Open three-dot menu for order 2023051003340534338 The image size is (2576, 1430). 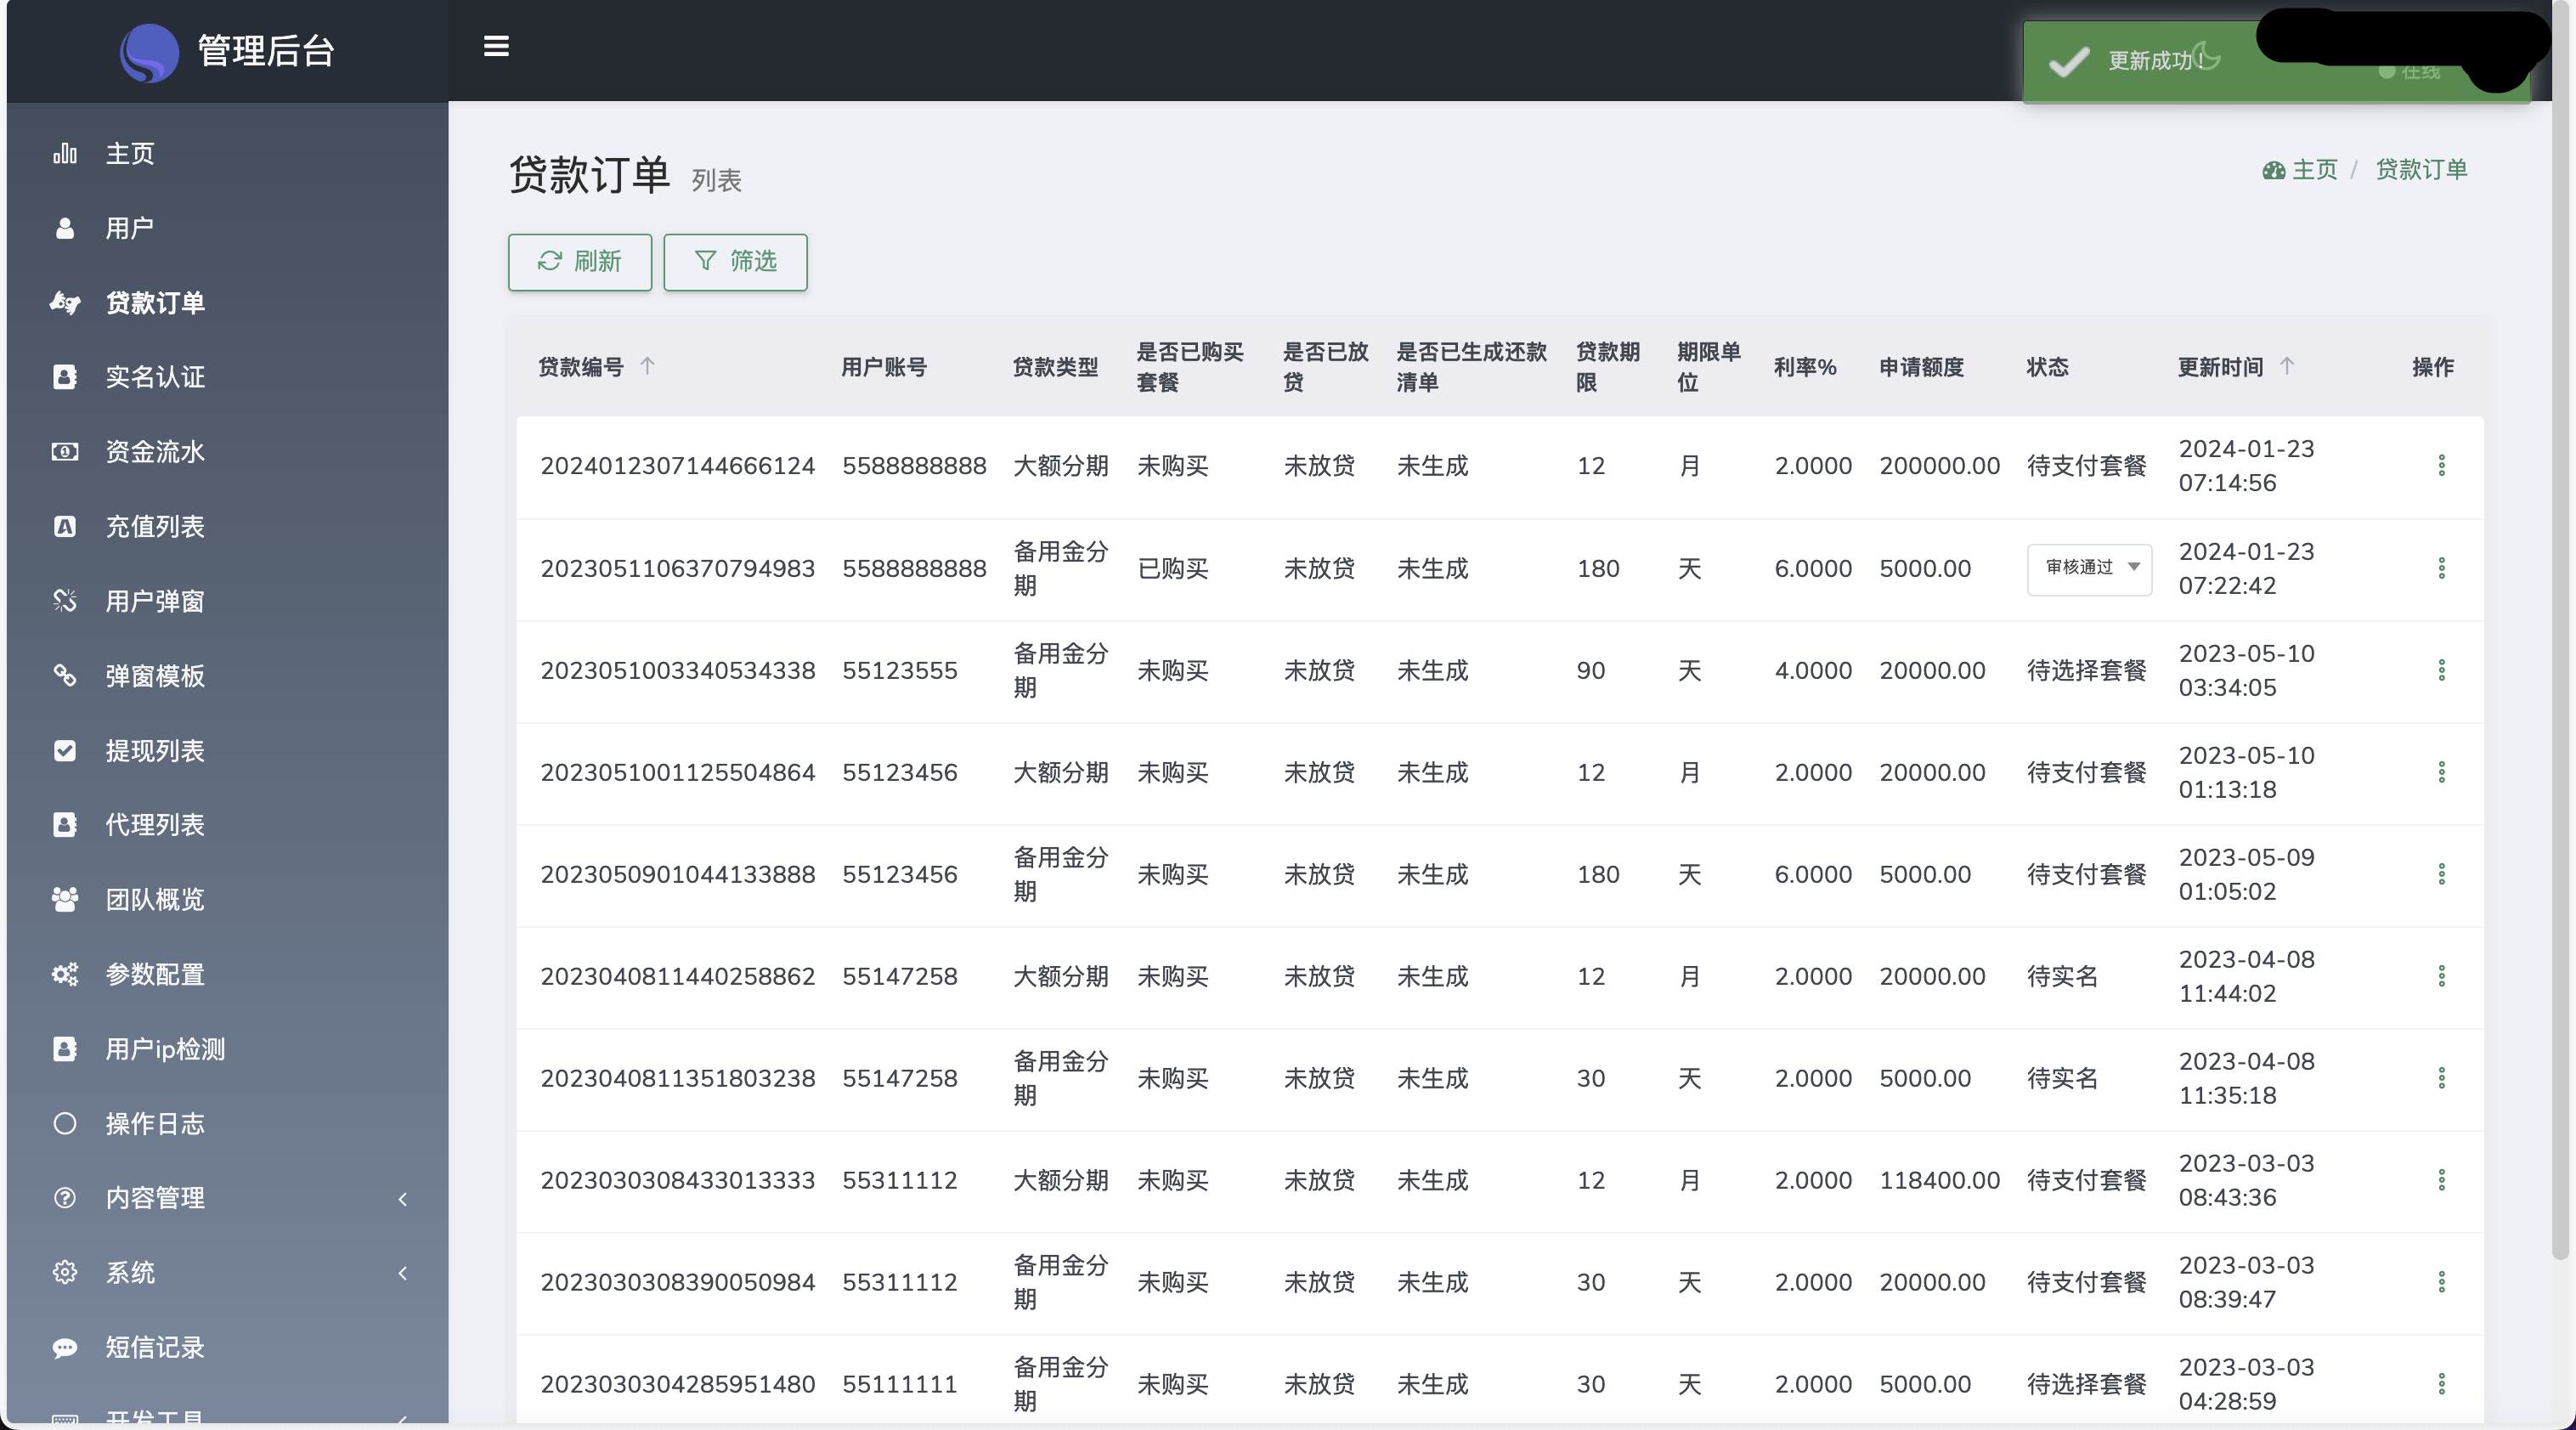2441,670
